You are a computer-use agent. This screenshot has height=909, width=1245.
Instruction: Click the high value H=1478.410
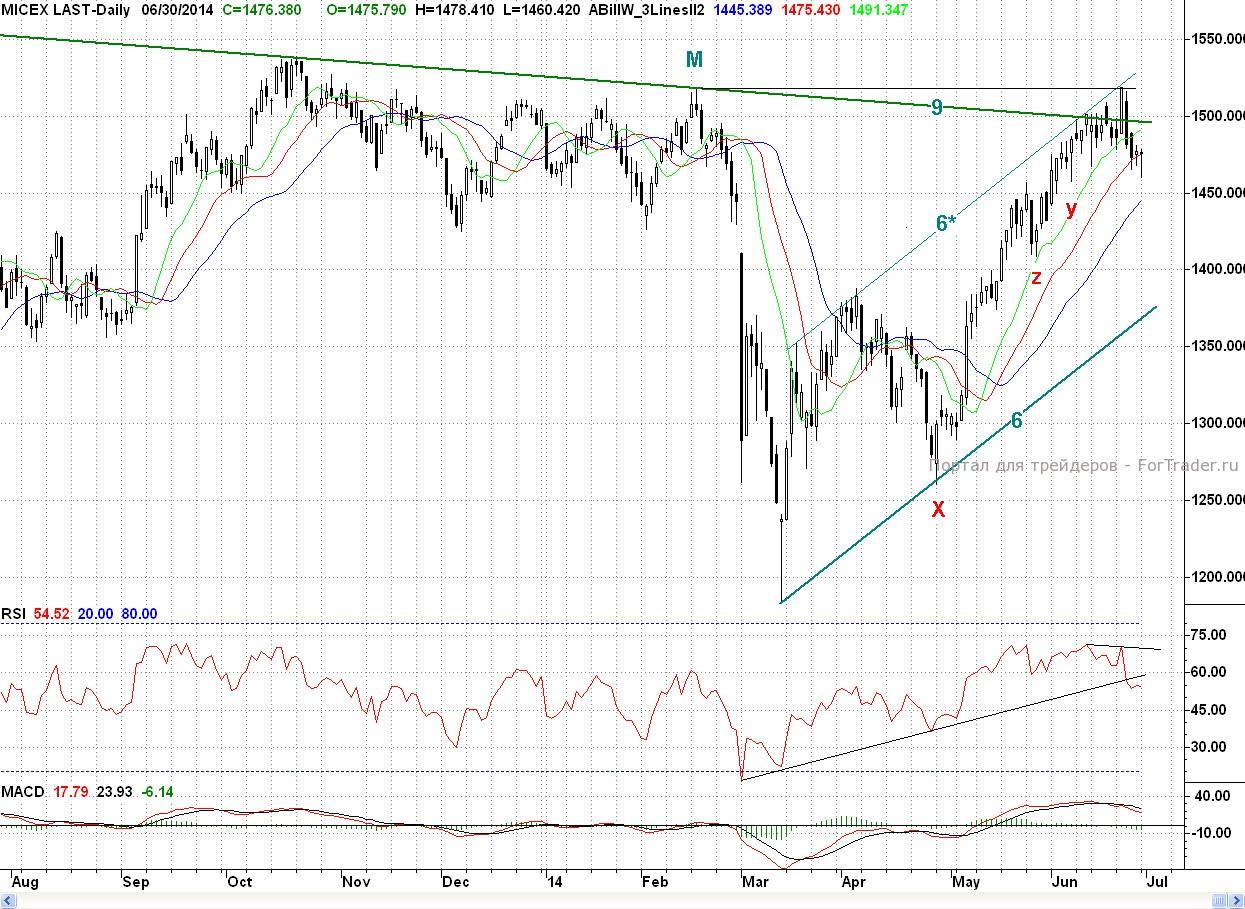pyautogui.click(x=454, y=8)
